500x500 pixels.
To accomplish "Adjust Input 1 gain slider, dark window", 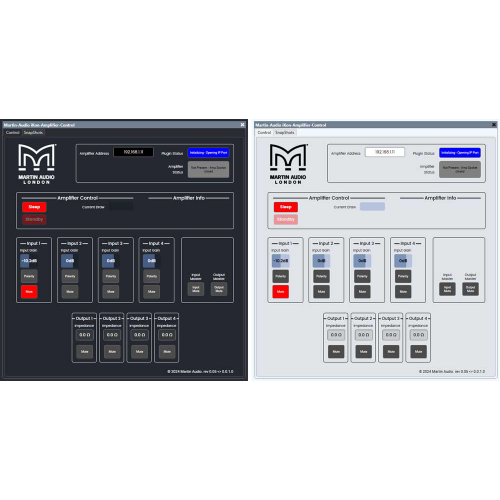I will point(29,261).
